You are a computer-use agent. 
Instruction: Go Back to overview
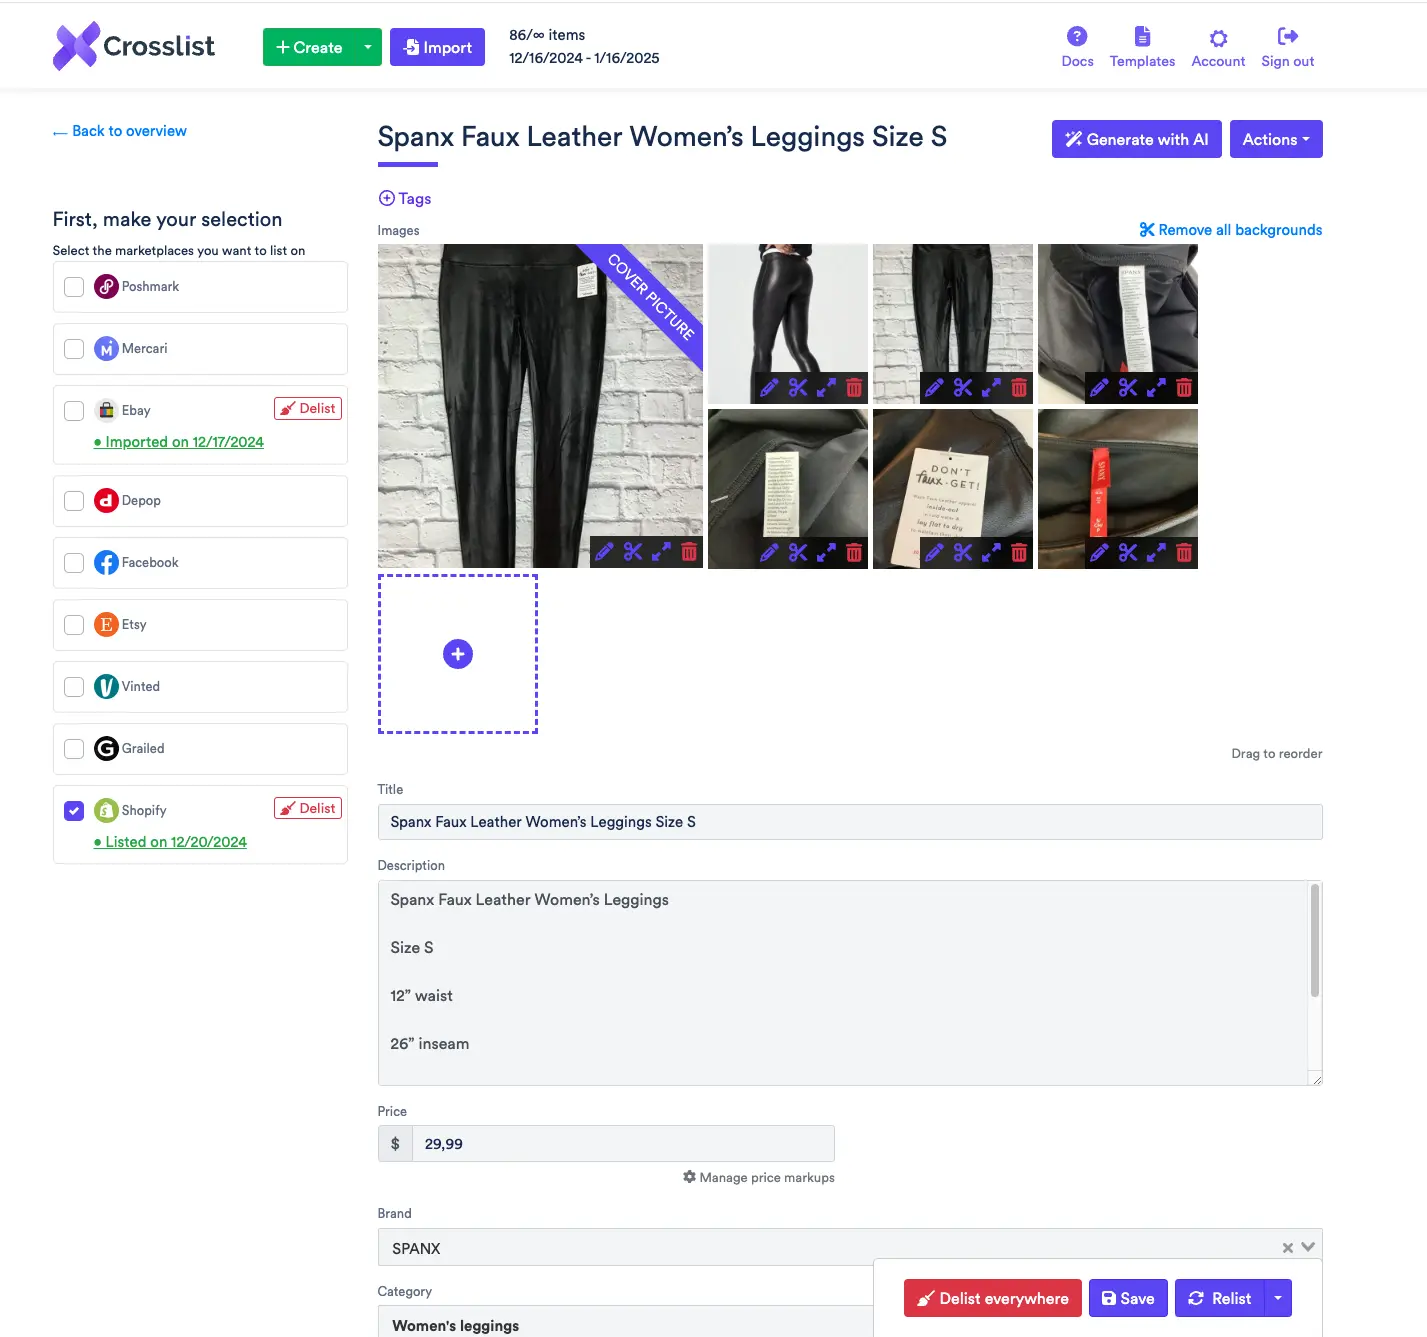click(120, 131)
